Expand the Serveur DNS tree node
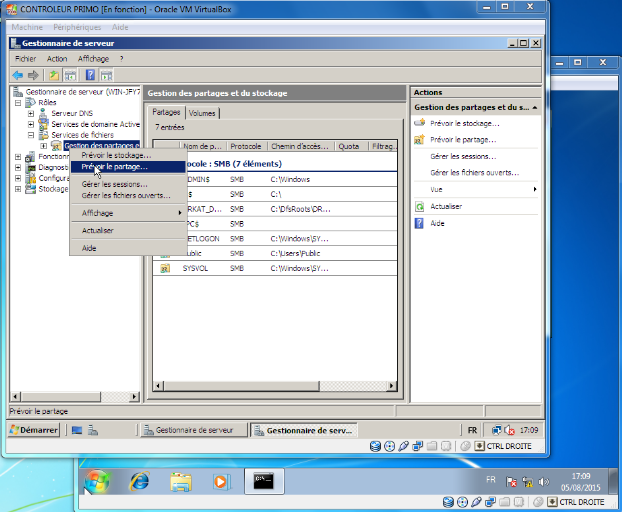The height and width of the screenshot is (512, 622). click(31, 113)
